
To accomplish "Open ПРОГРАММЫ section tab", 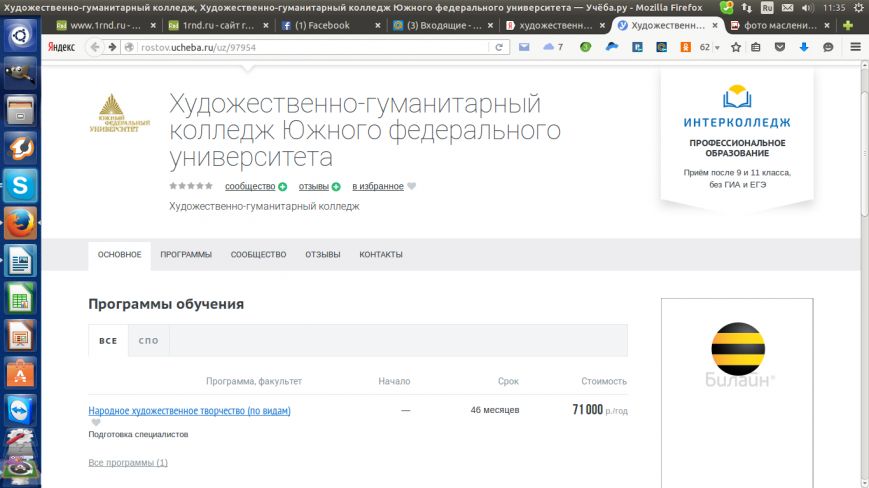I will (x=186, y=255).
